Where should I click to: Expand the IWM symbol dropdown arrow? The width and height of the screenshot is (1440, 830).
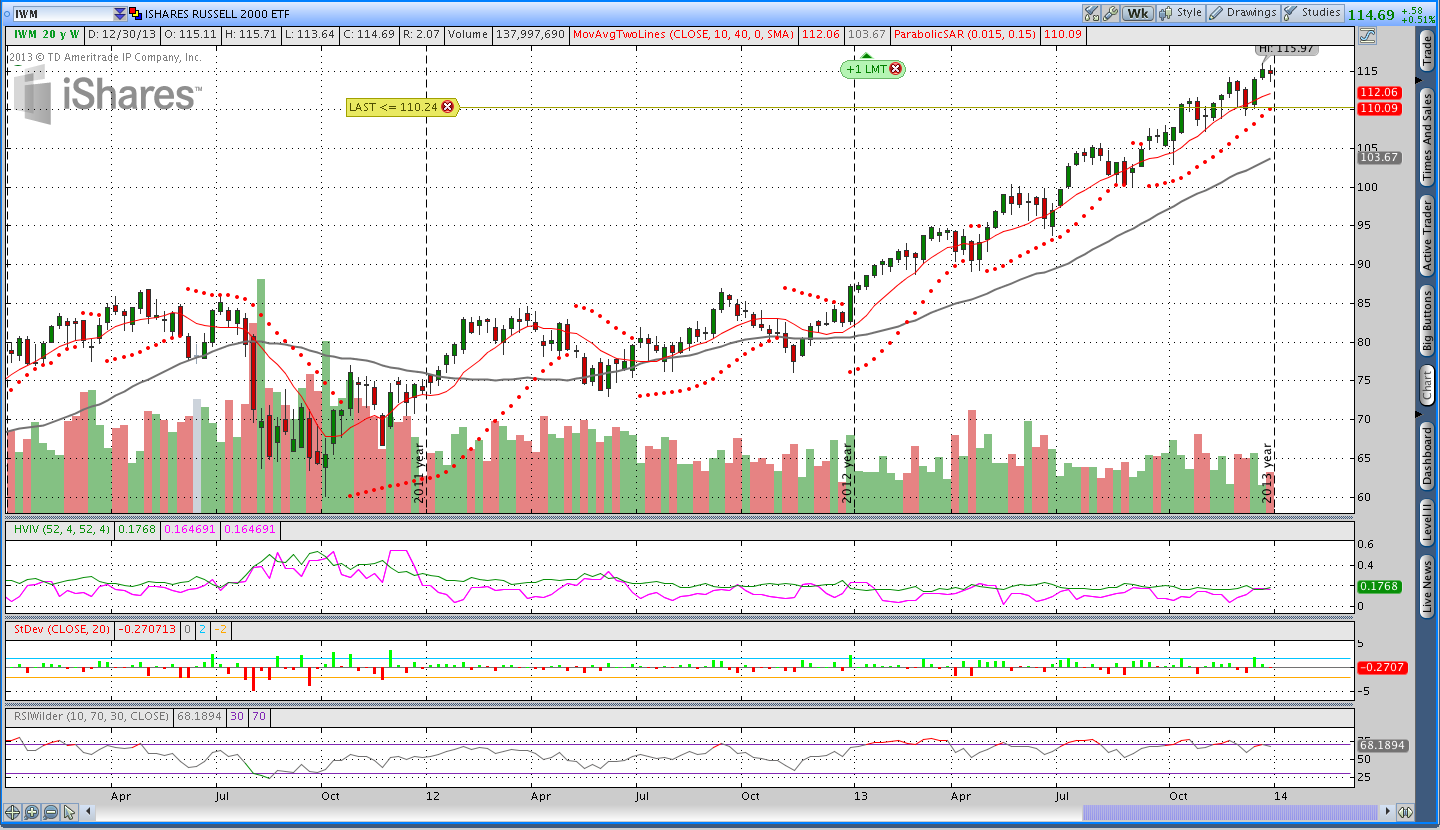coord(120,14)
